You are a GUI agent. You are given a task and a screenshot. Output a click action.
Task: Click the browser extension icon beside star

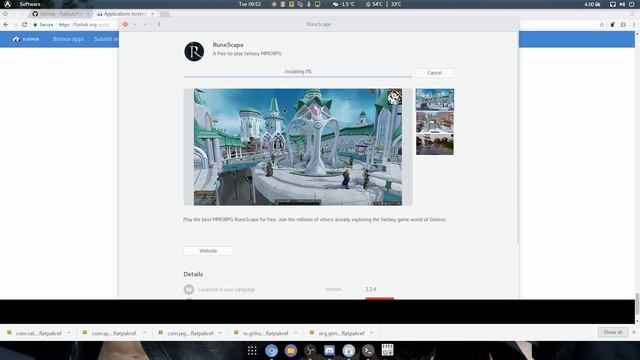(x=613, y=24)
